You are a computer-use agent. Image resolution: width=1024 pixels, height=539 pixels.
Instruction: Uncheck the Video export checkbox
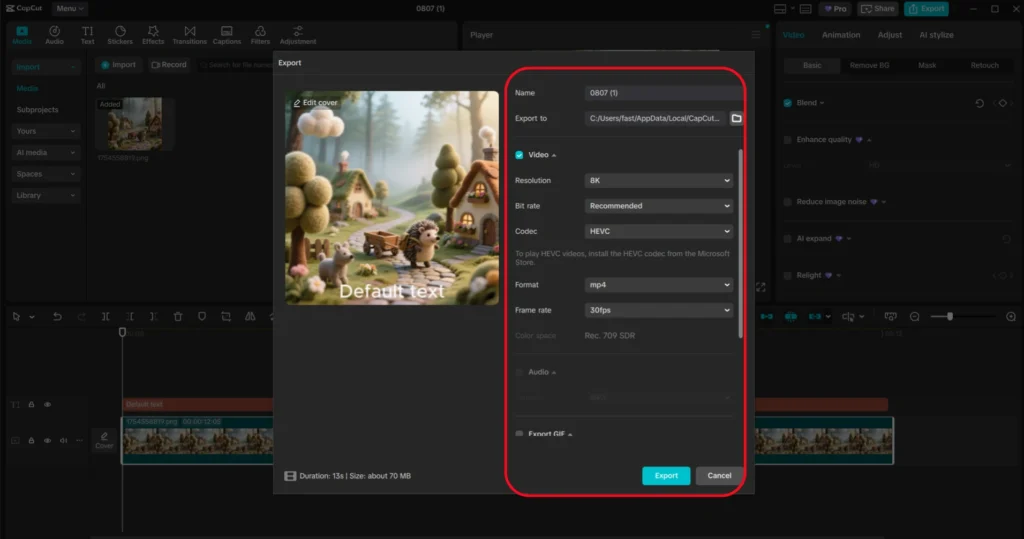[x=519, y=155]
